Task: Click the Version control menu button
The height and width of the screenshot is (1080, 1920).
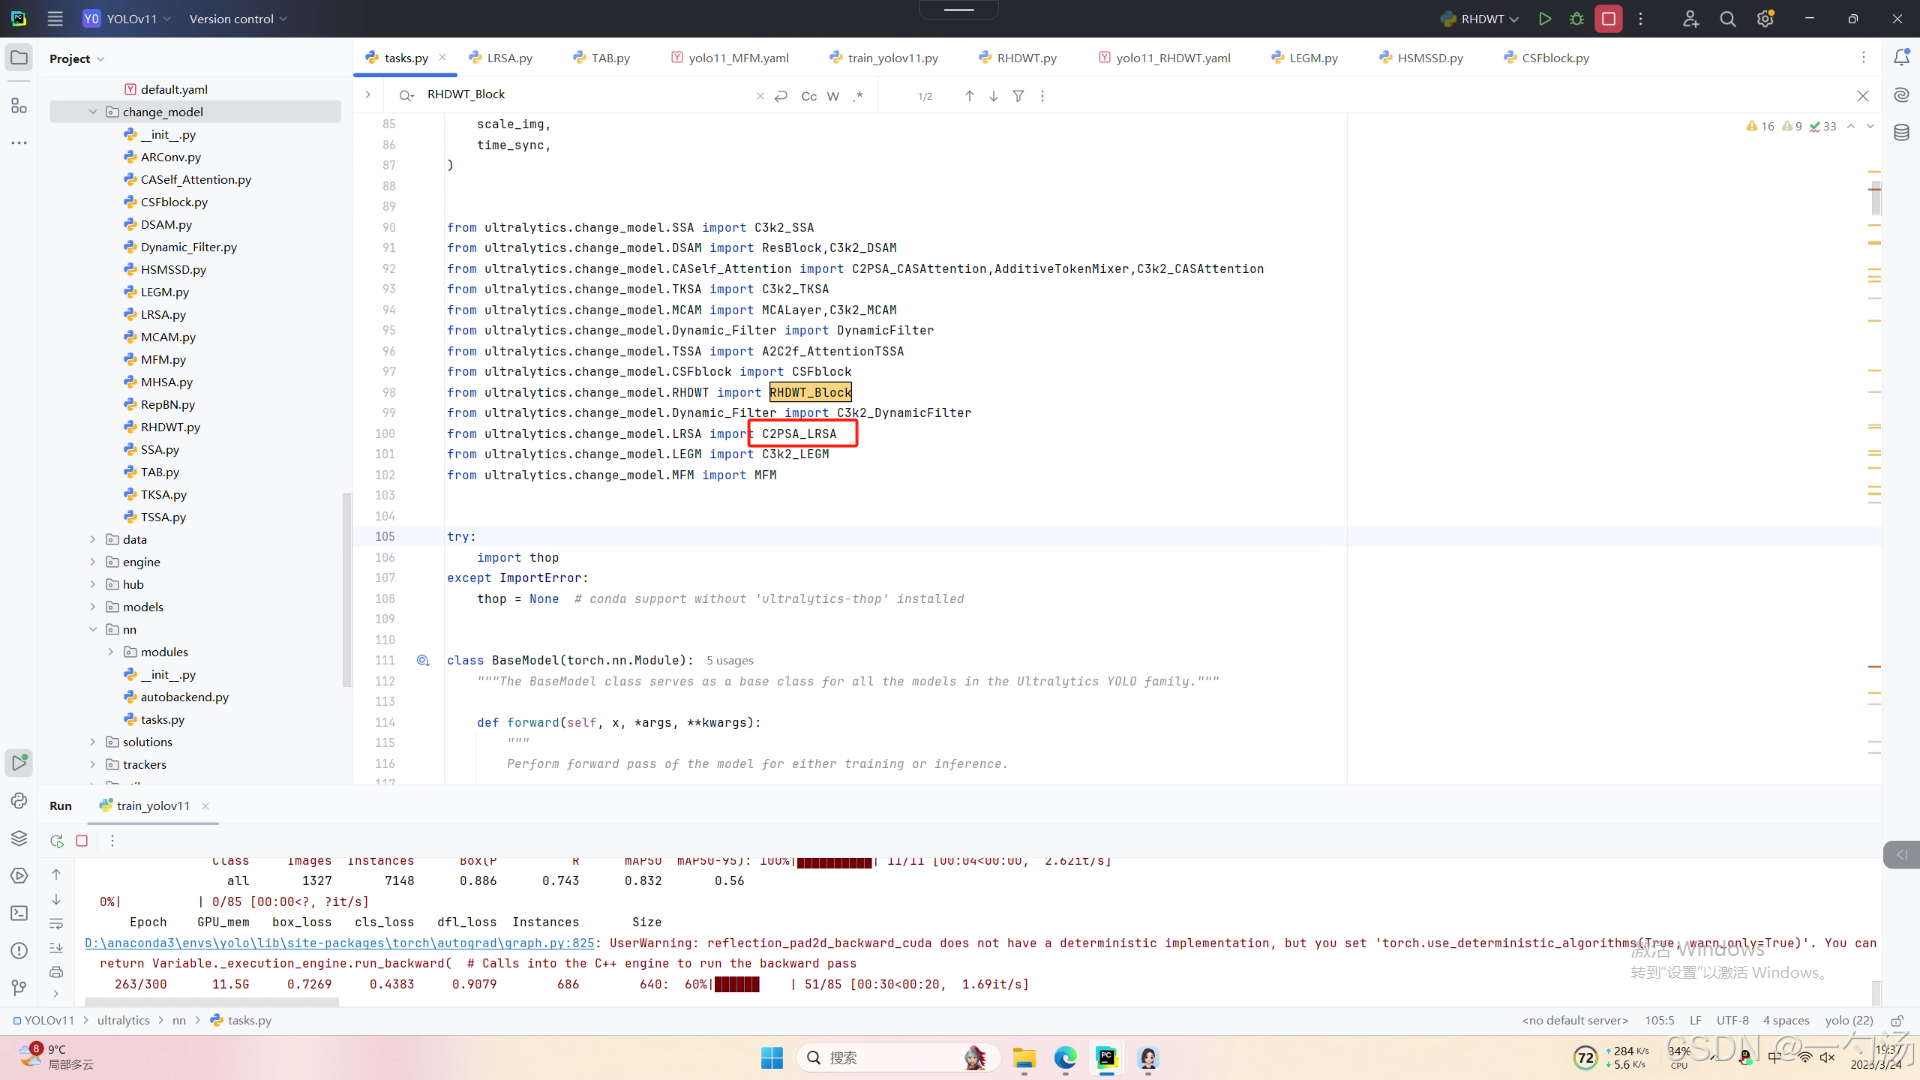Action: coord(238,19)
